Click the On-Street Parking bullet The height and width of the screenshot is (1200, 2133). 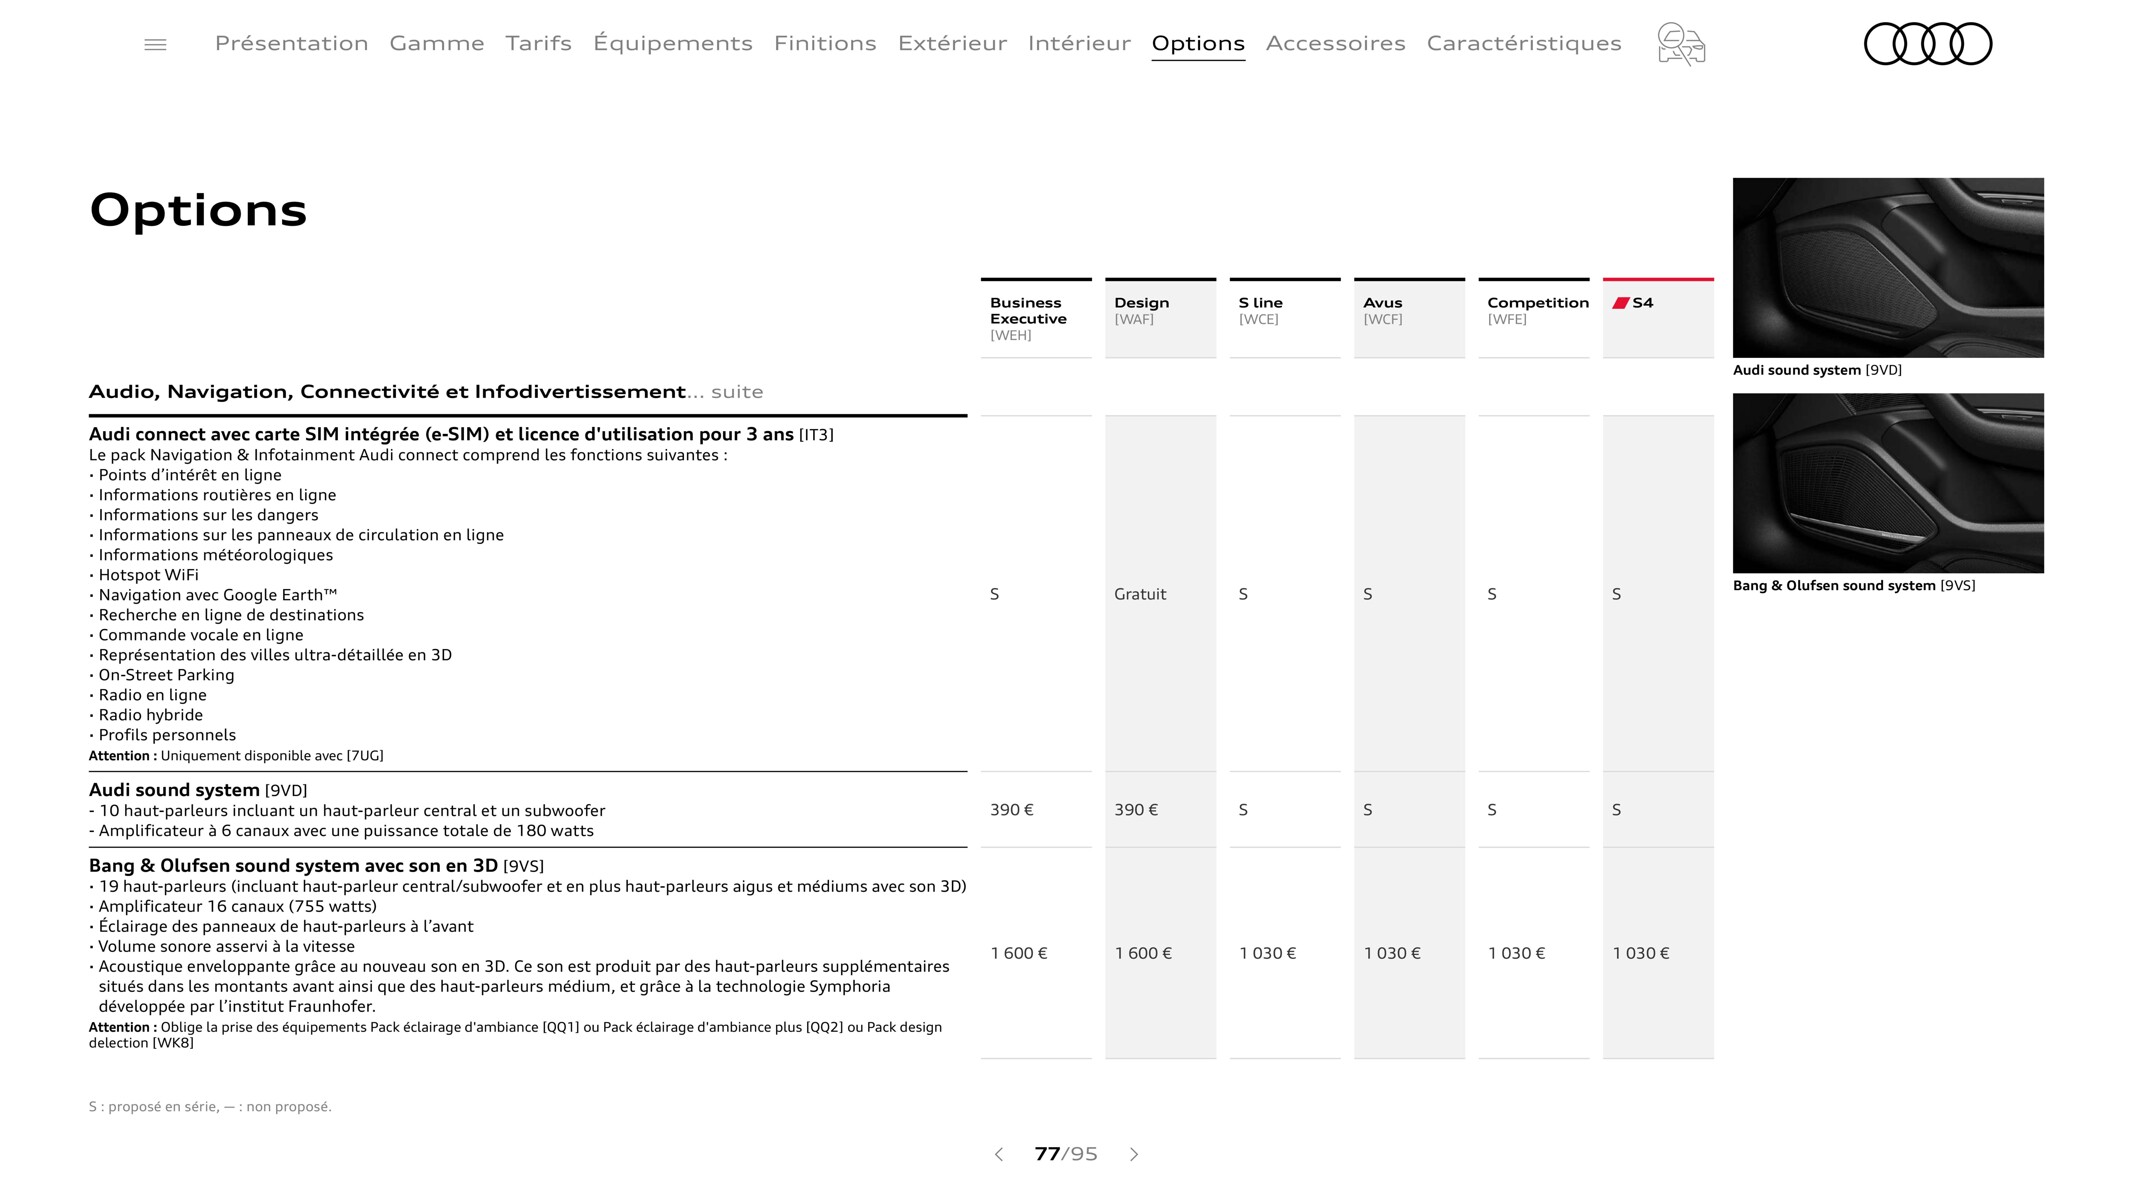click(162, 675)
